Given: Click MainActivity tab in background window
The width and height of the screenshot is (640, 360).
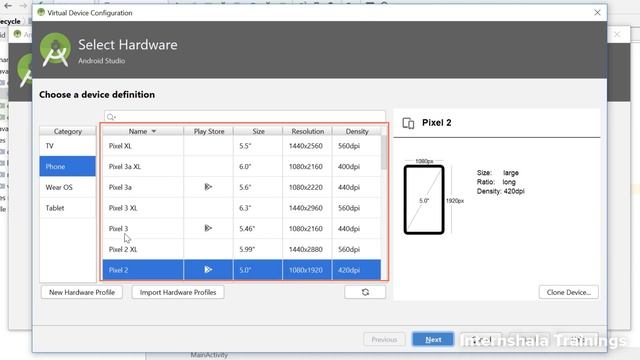Looking at the screenshot, I should [x=209, y=356].
